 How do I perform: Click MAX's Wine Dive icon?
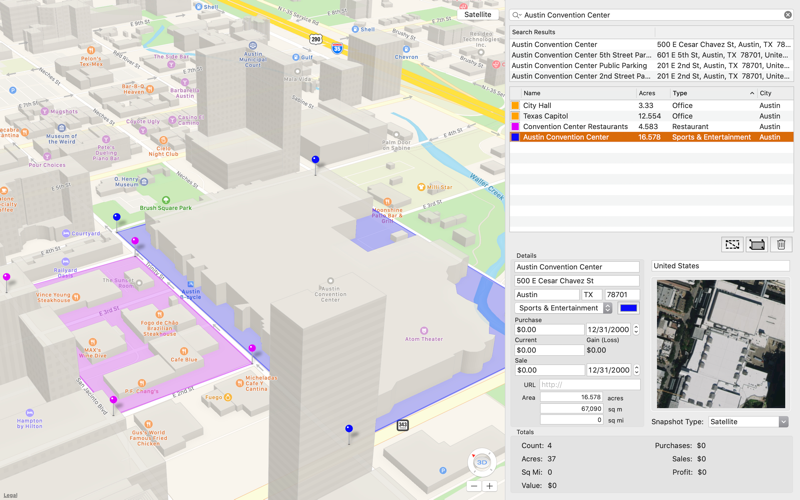(92, 342)
